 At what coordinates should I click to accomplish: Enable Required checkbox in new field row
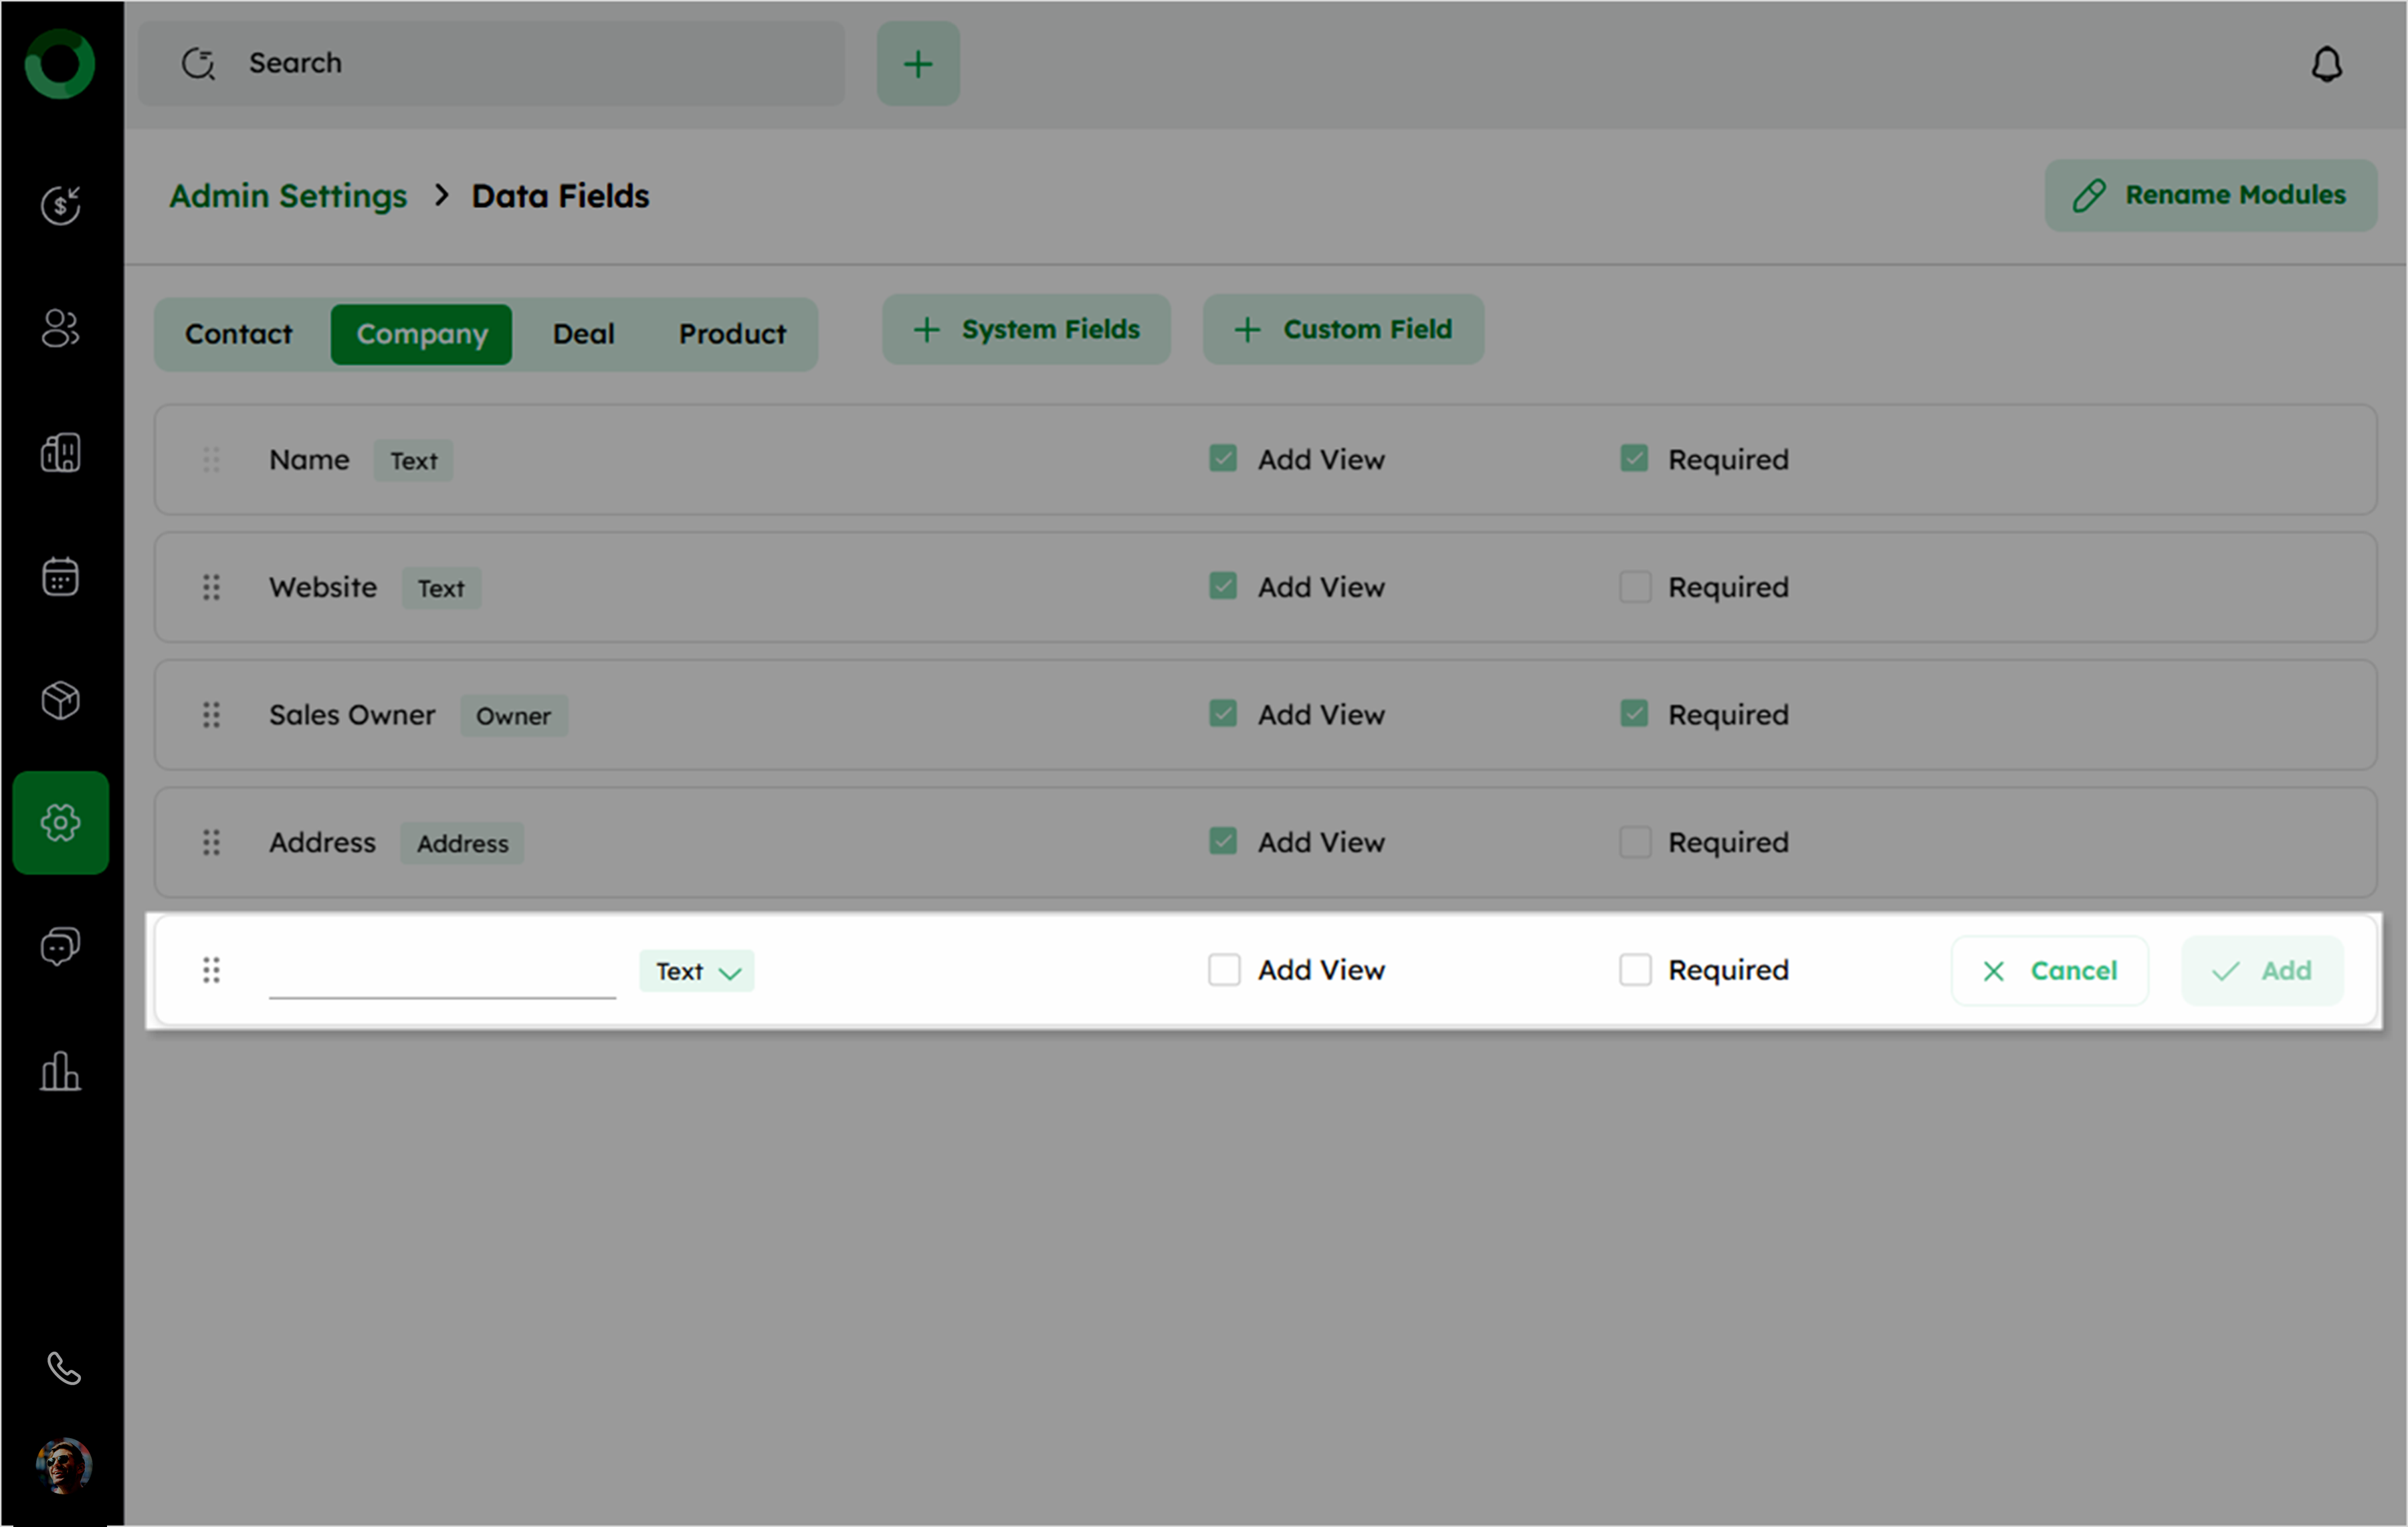tap(1635, 969)
